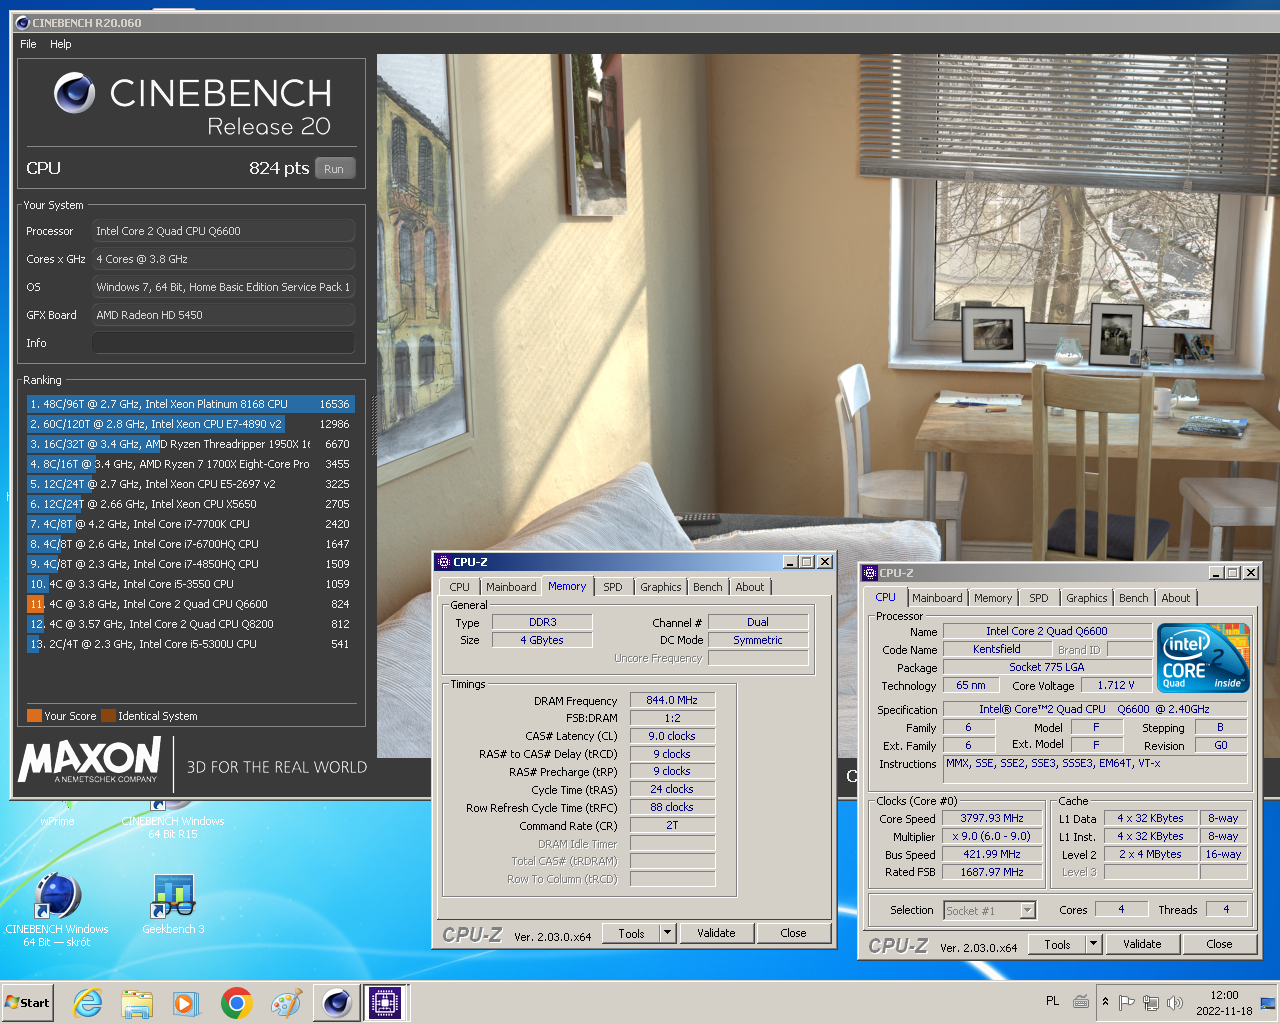Click Validate in right CPU-Z window
The width and height of the screenshot is (1280, 1024).
click(1142, 945)
